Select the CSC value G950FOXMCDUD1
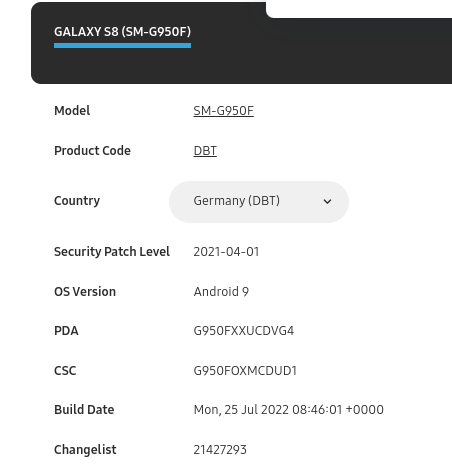This screenshot has width=452, height=466. pyautogui.click(x=245, y=371)
